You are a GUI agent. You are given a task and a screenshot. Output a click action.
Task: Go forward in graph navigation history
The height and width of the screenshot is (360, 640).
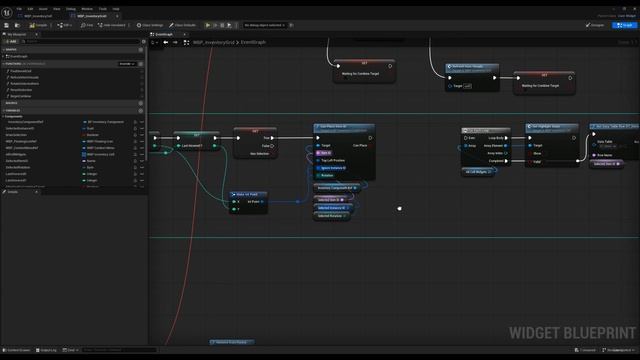pos(175,42)
